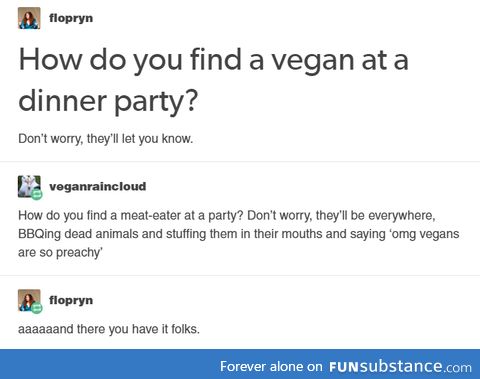Click the line starting 'How do you find a meat-eater'
The width and height of the screenshot is (480, 379).
(x=227, y=215)
